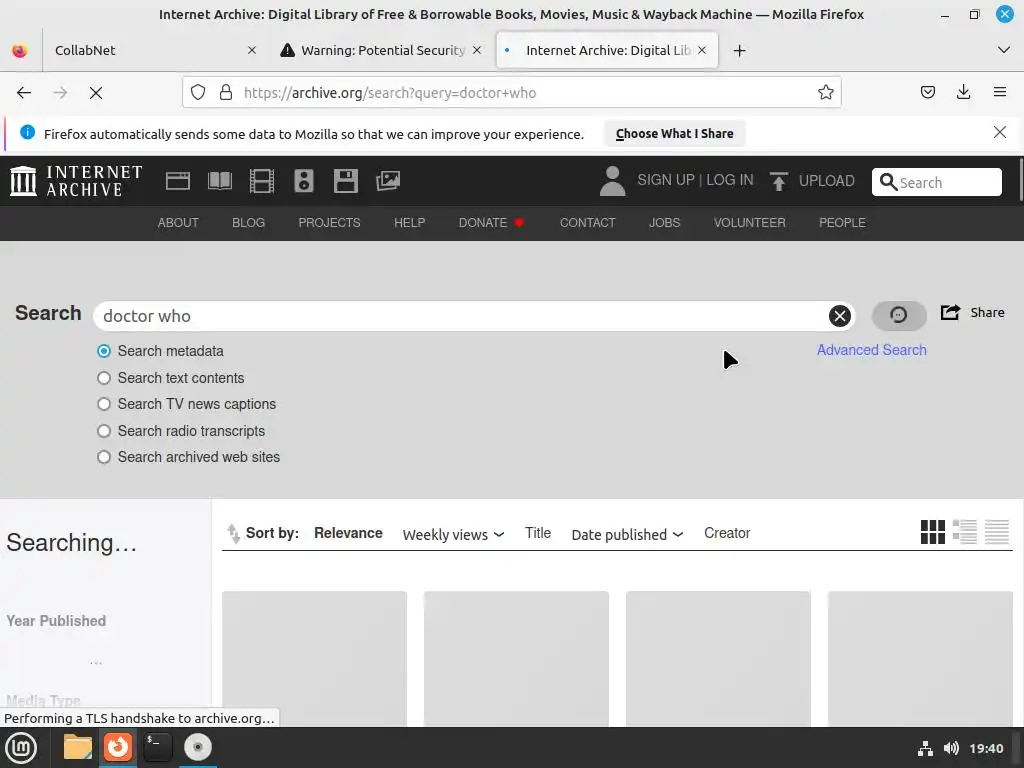The image size is (1024, 768).
Task: Clear the doctor who search query
Action: (x=840, y=316)
